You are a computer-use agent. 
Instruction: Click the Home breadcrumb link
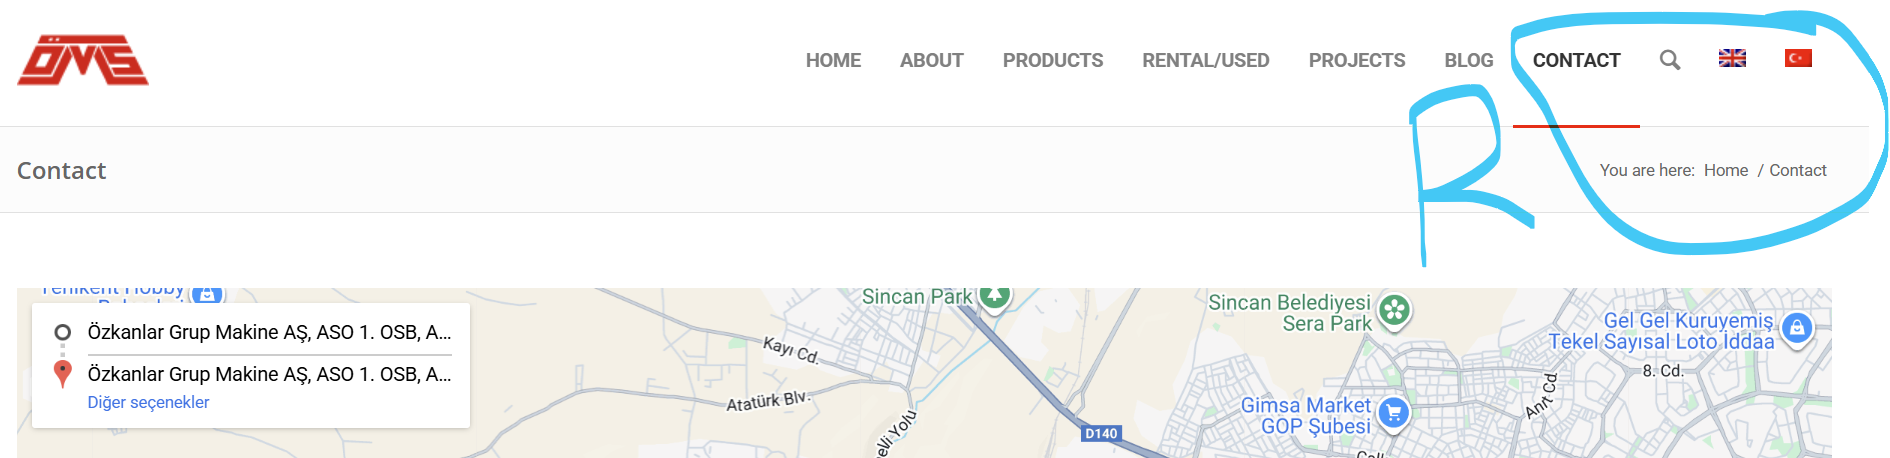click(1726, 170)
